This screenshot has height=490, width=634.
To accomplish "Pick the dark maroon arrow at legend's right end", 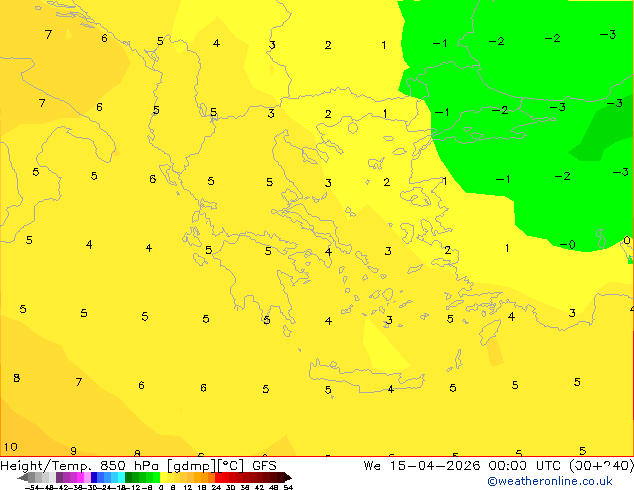I will 288,477.
